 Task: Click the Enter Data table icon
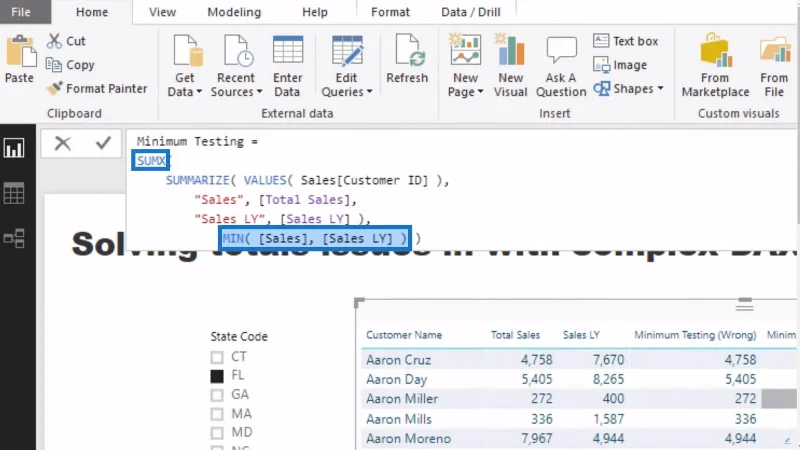(288, 50)
